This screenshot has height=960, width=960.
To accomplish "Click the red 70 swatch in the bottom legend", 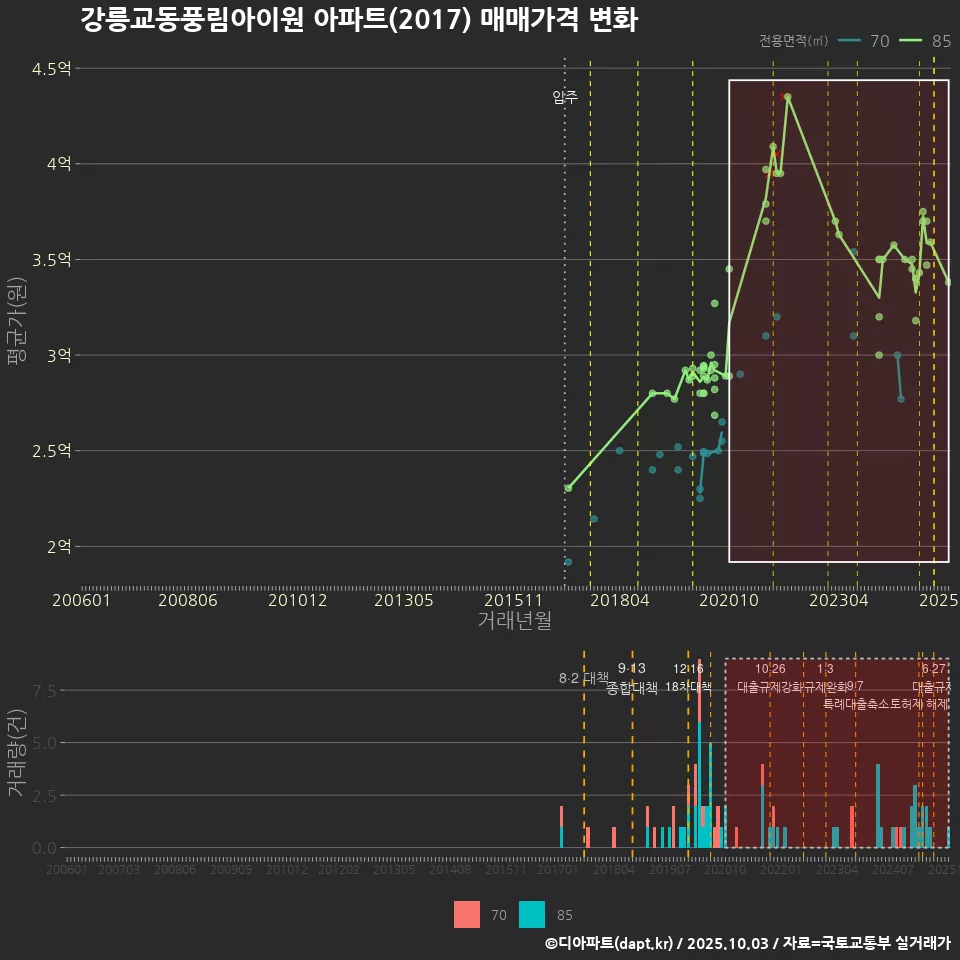I will [x=467, y=914].
